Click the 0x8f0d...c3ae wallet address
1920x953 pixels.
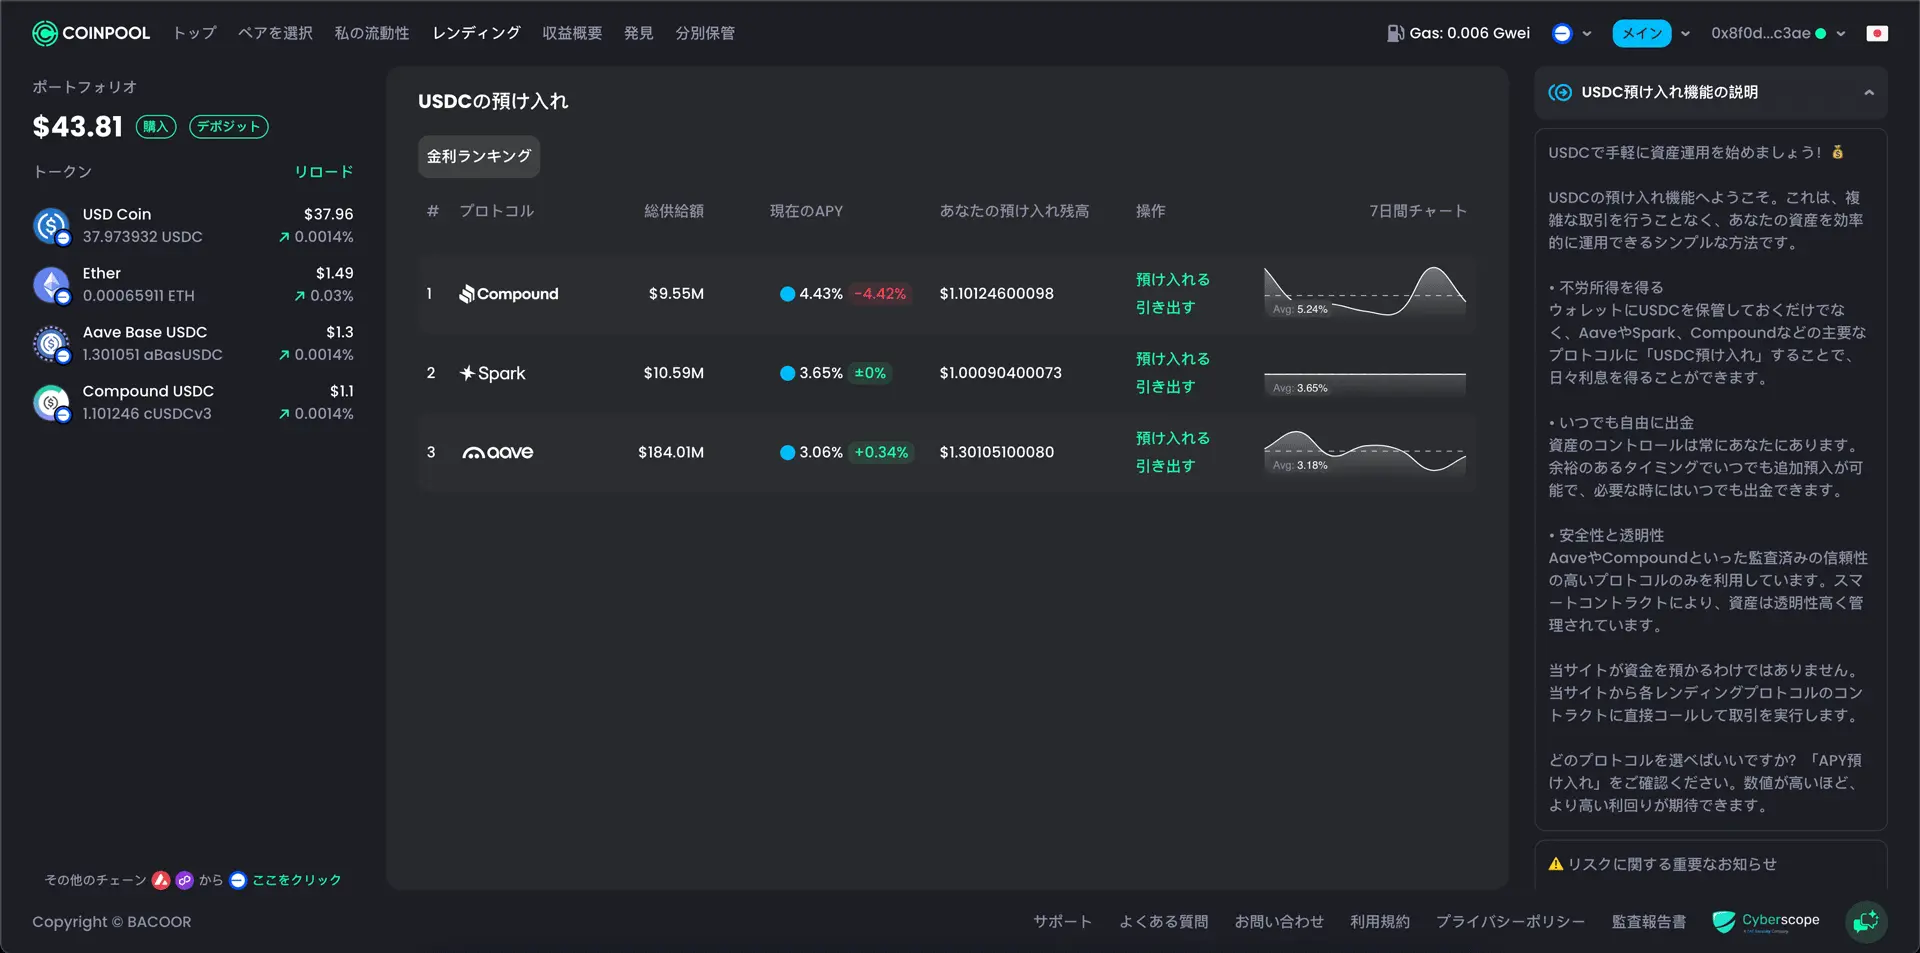pyautogui.click(x=1760, y=33)
